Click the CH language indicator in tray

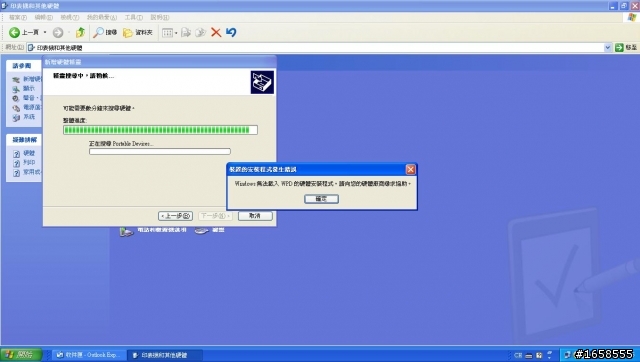[518, 355]
